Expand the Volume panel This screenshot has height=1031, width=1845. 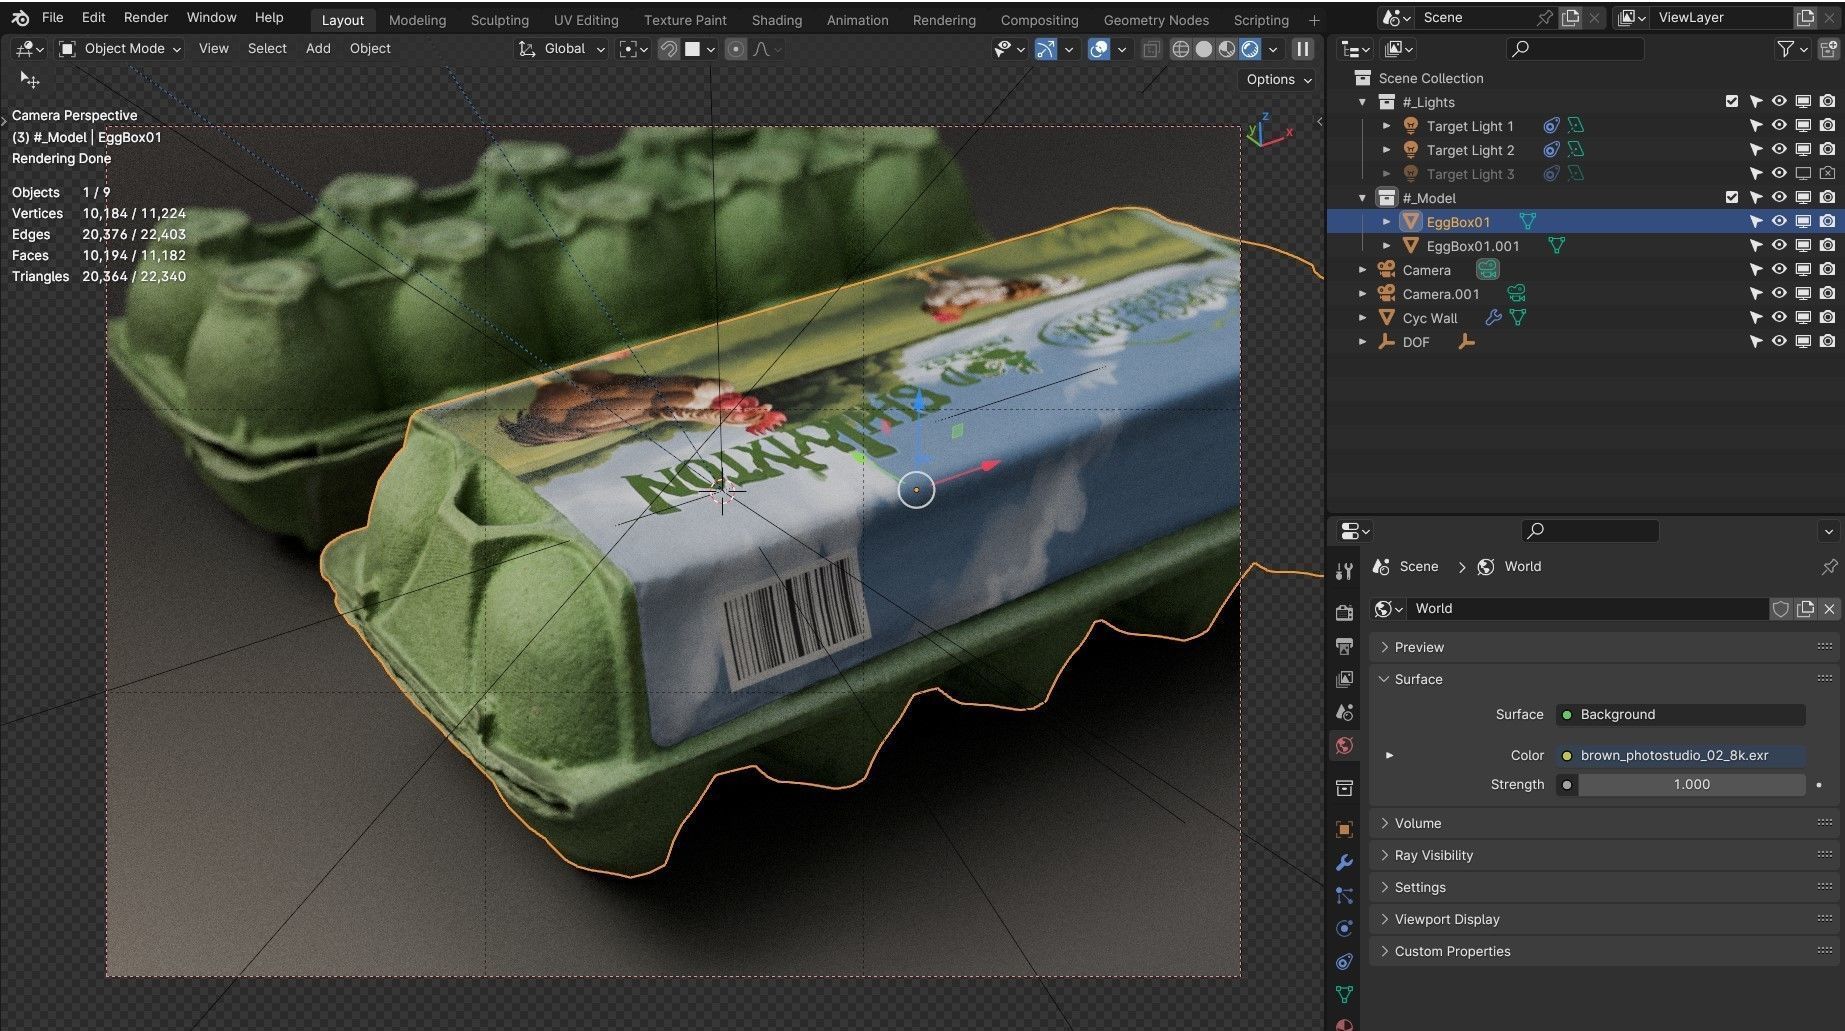[1604, 823]
